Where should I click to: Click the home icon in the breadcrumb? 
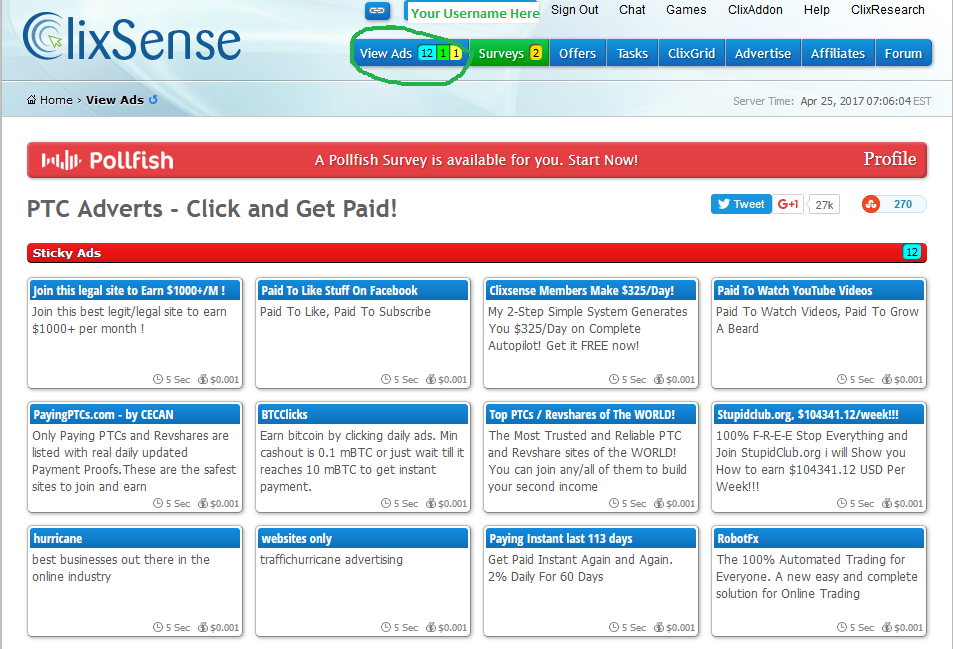coord(32,100)
